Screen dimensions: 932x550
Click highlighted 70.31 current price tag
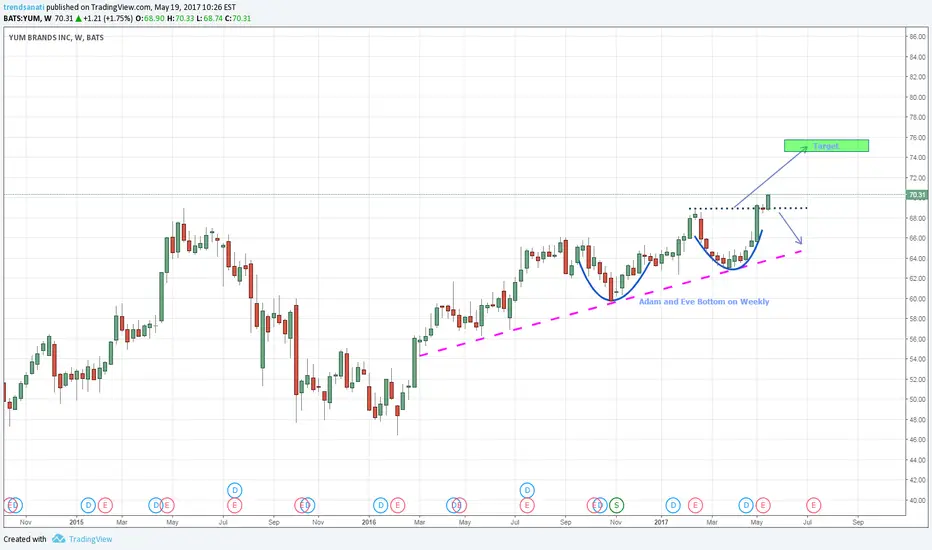tap(917, 194)
